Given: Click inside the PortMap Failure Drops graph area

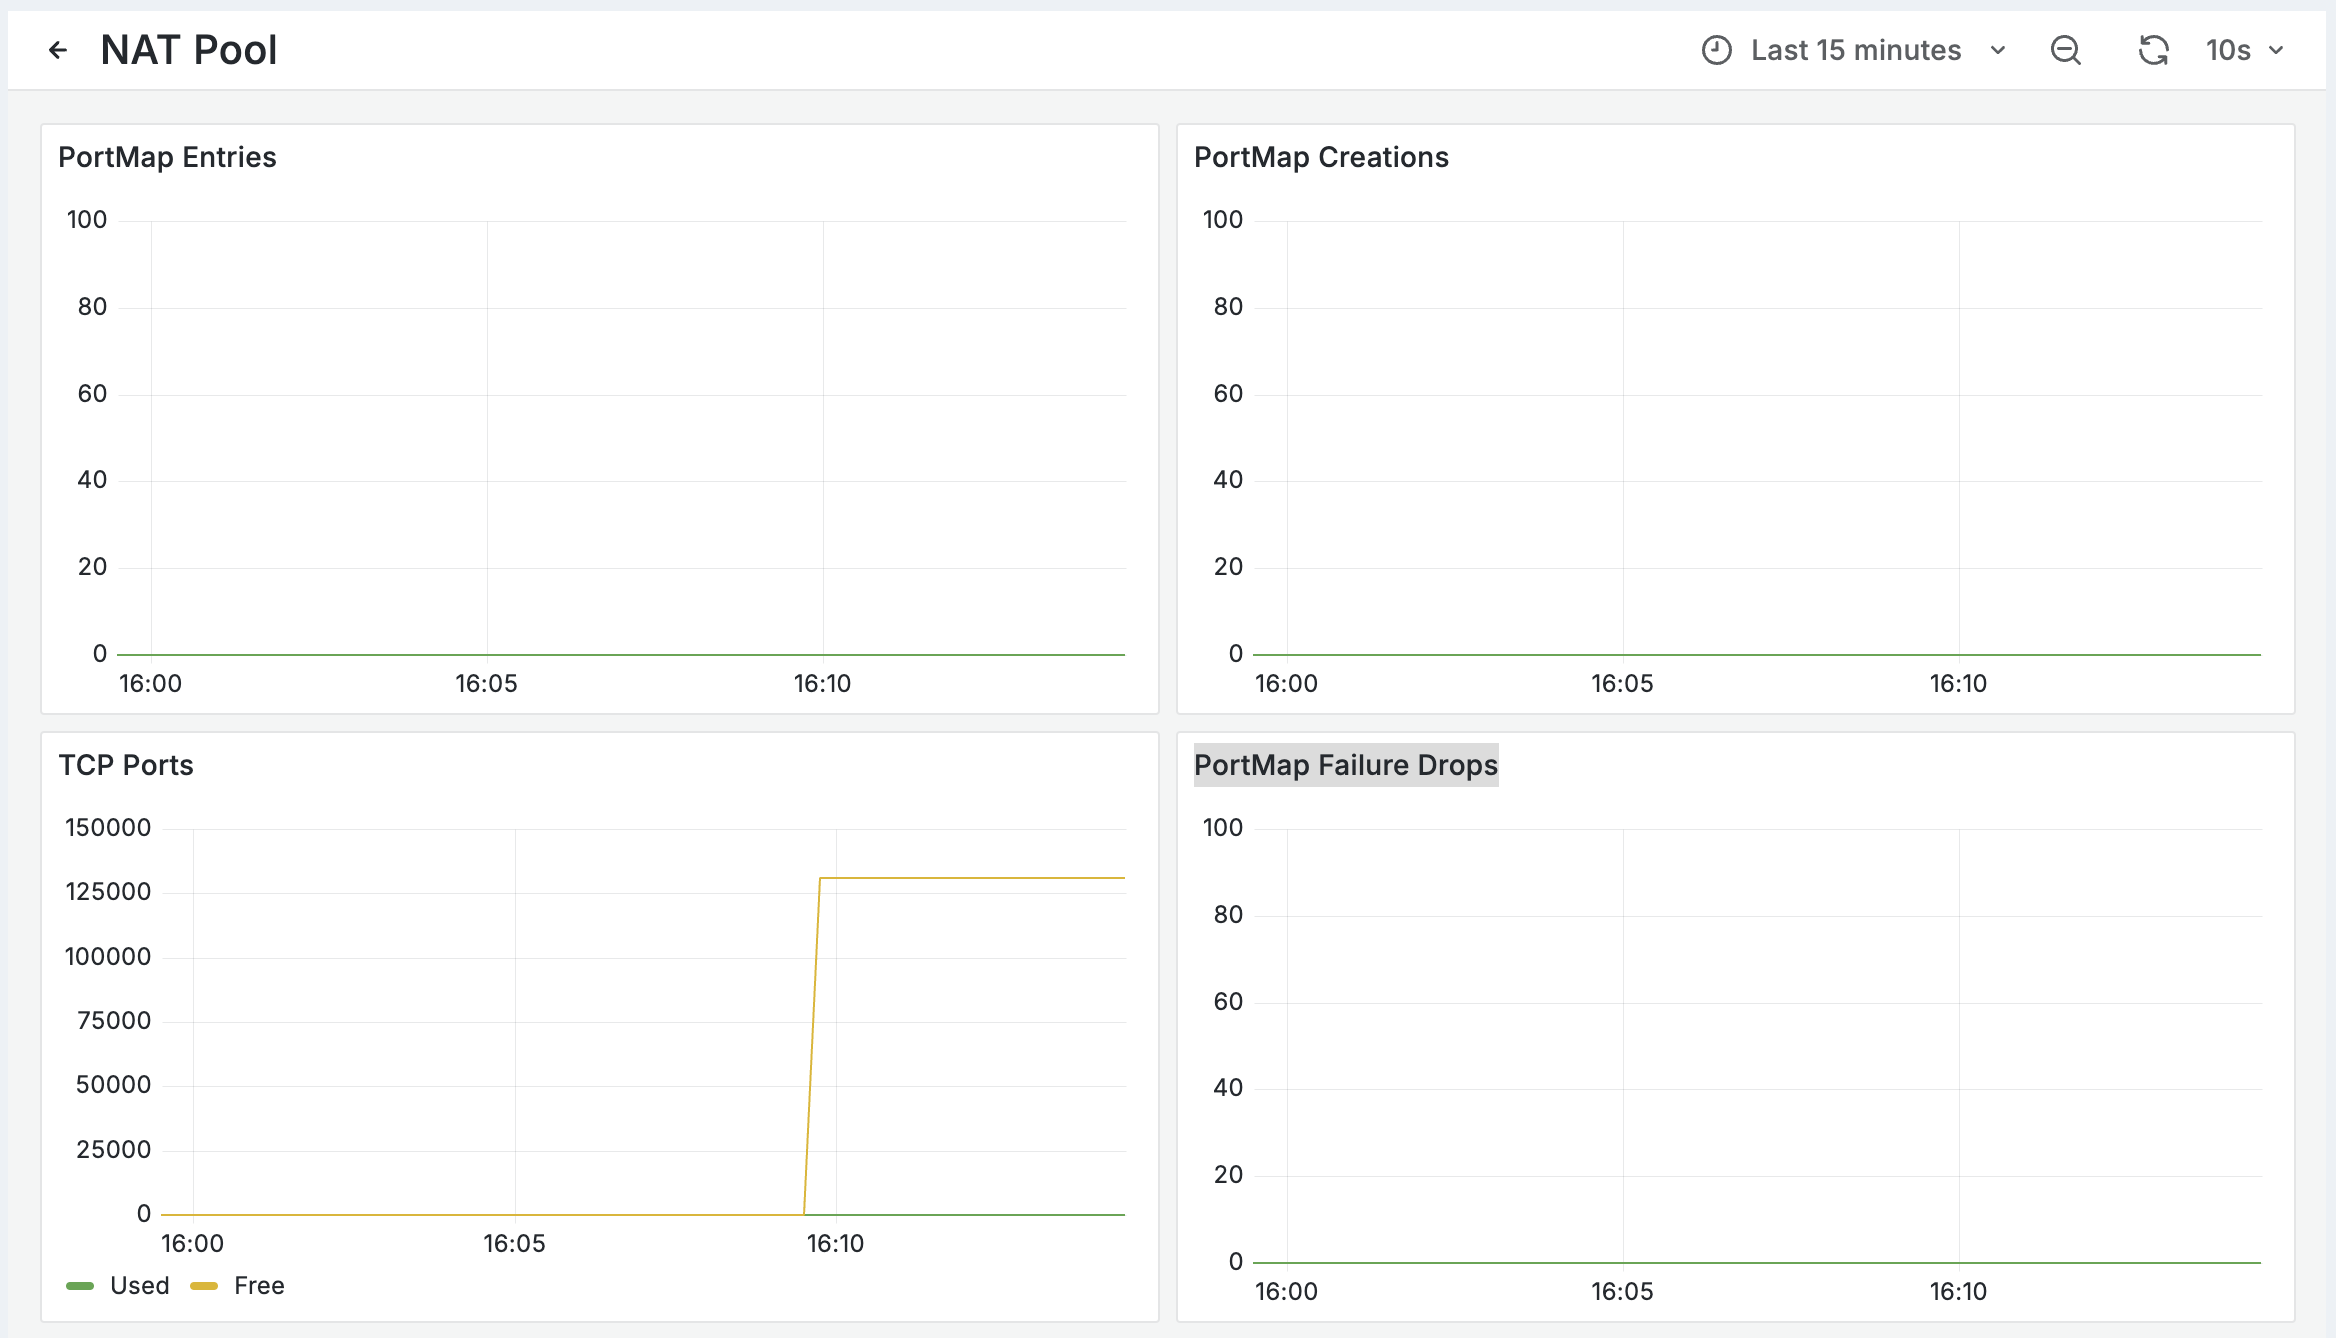Looking at the screenshot, I should pyautogui.click(x=1756, y=1045).
